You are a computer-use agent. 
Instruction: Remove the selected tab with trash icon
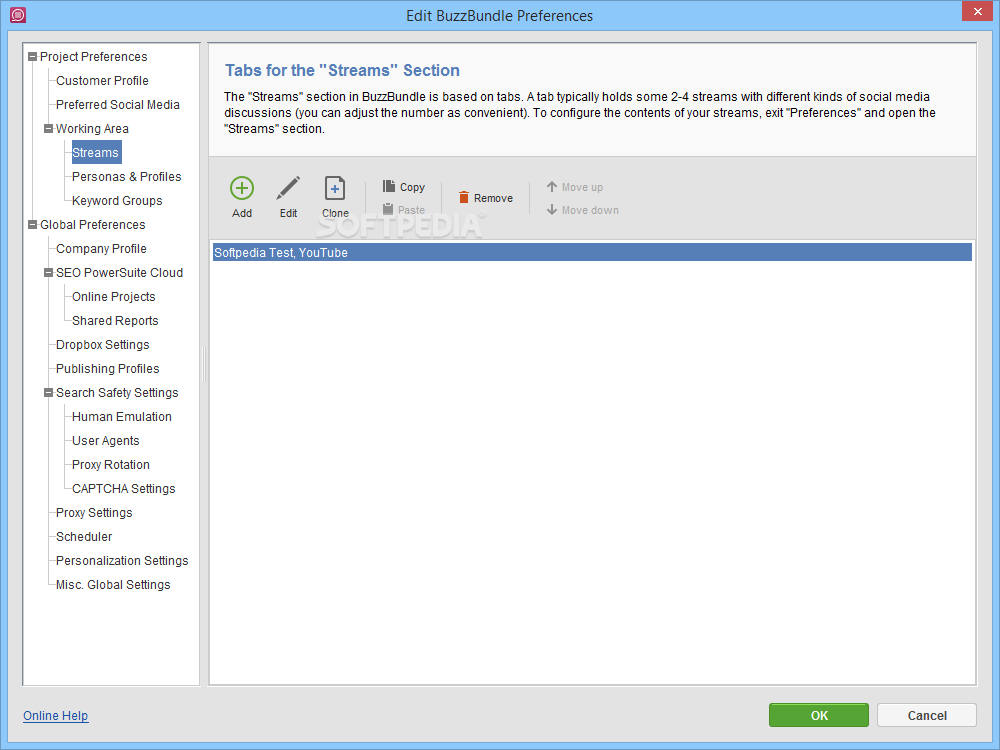tap(485, 198)
